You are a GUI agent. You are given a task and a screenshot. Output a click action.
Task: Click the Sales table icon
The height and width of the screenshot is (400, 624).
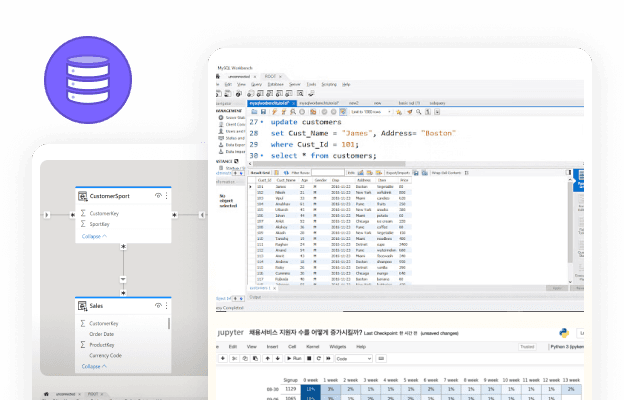(82, 306)
